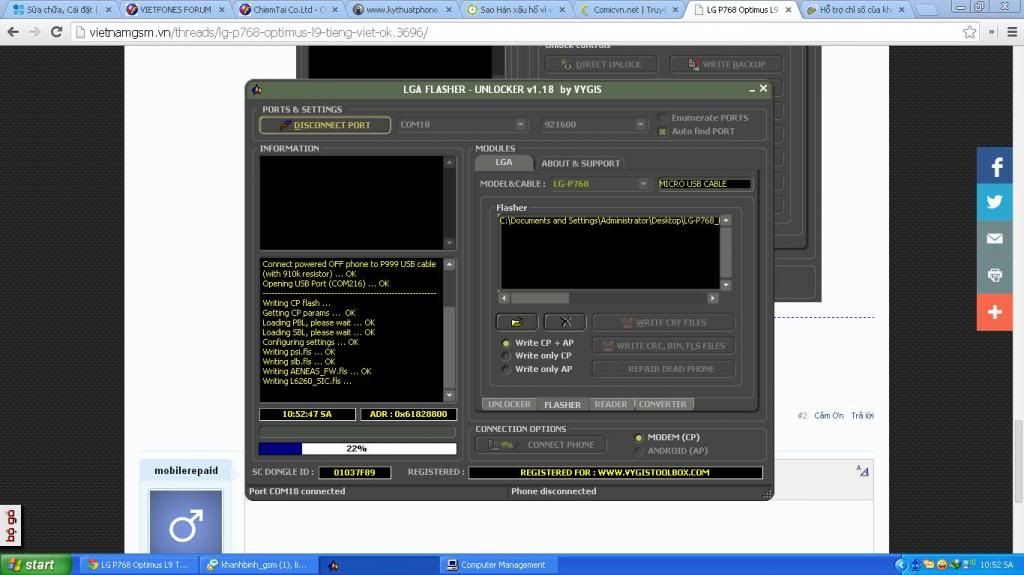Click mobilerepaid username link
Viewport: 1024px width, 575px height.
pos(186,470)
